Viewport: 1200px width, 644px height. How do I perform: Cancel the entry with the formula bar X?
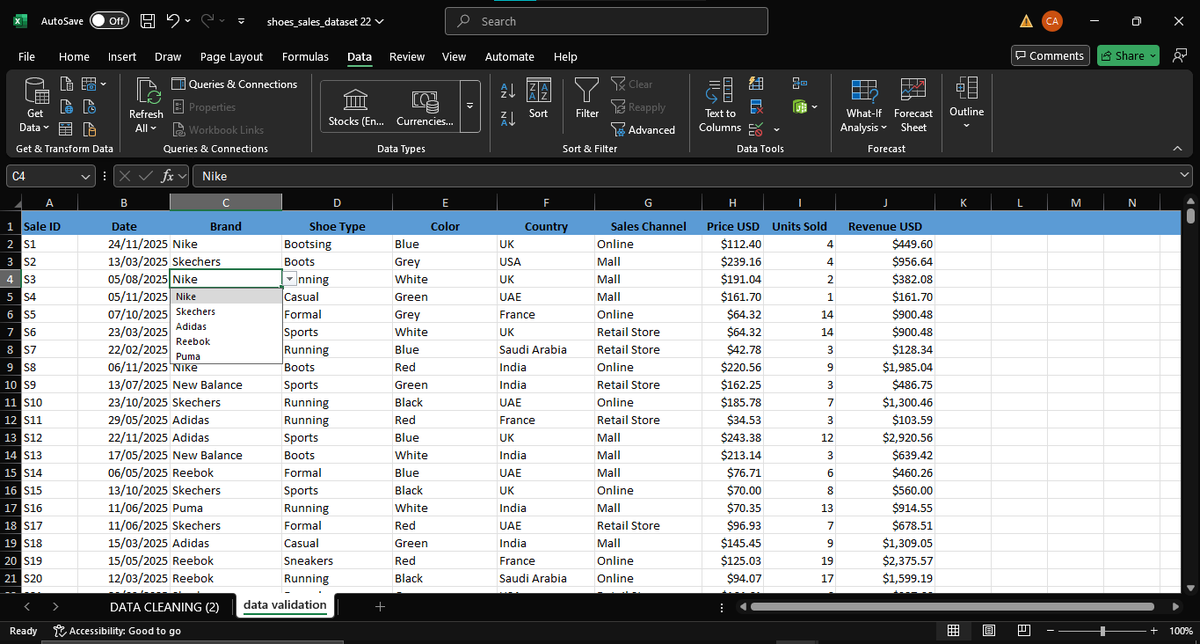pyautogui.click(x=125, y=176)
